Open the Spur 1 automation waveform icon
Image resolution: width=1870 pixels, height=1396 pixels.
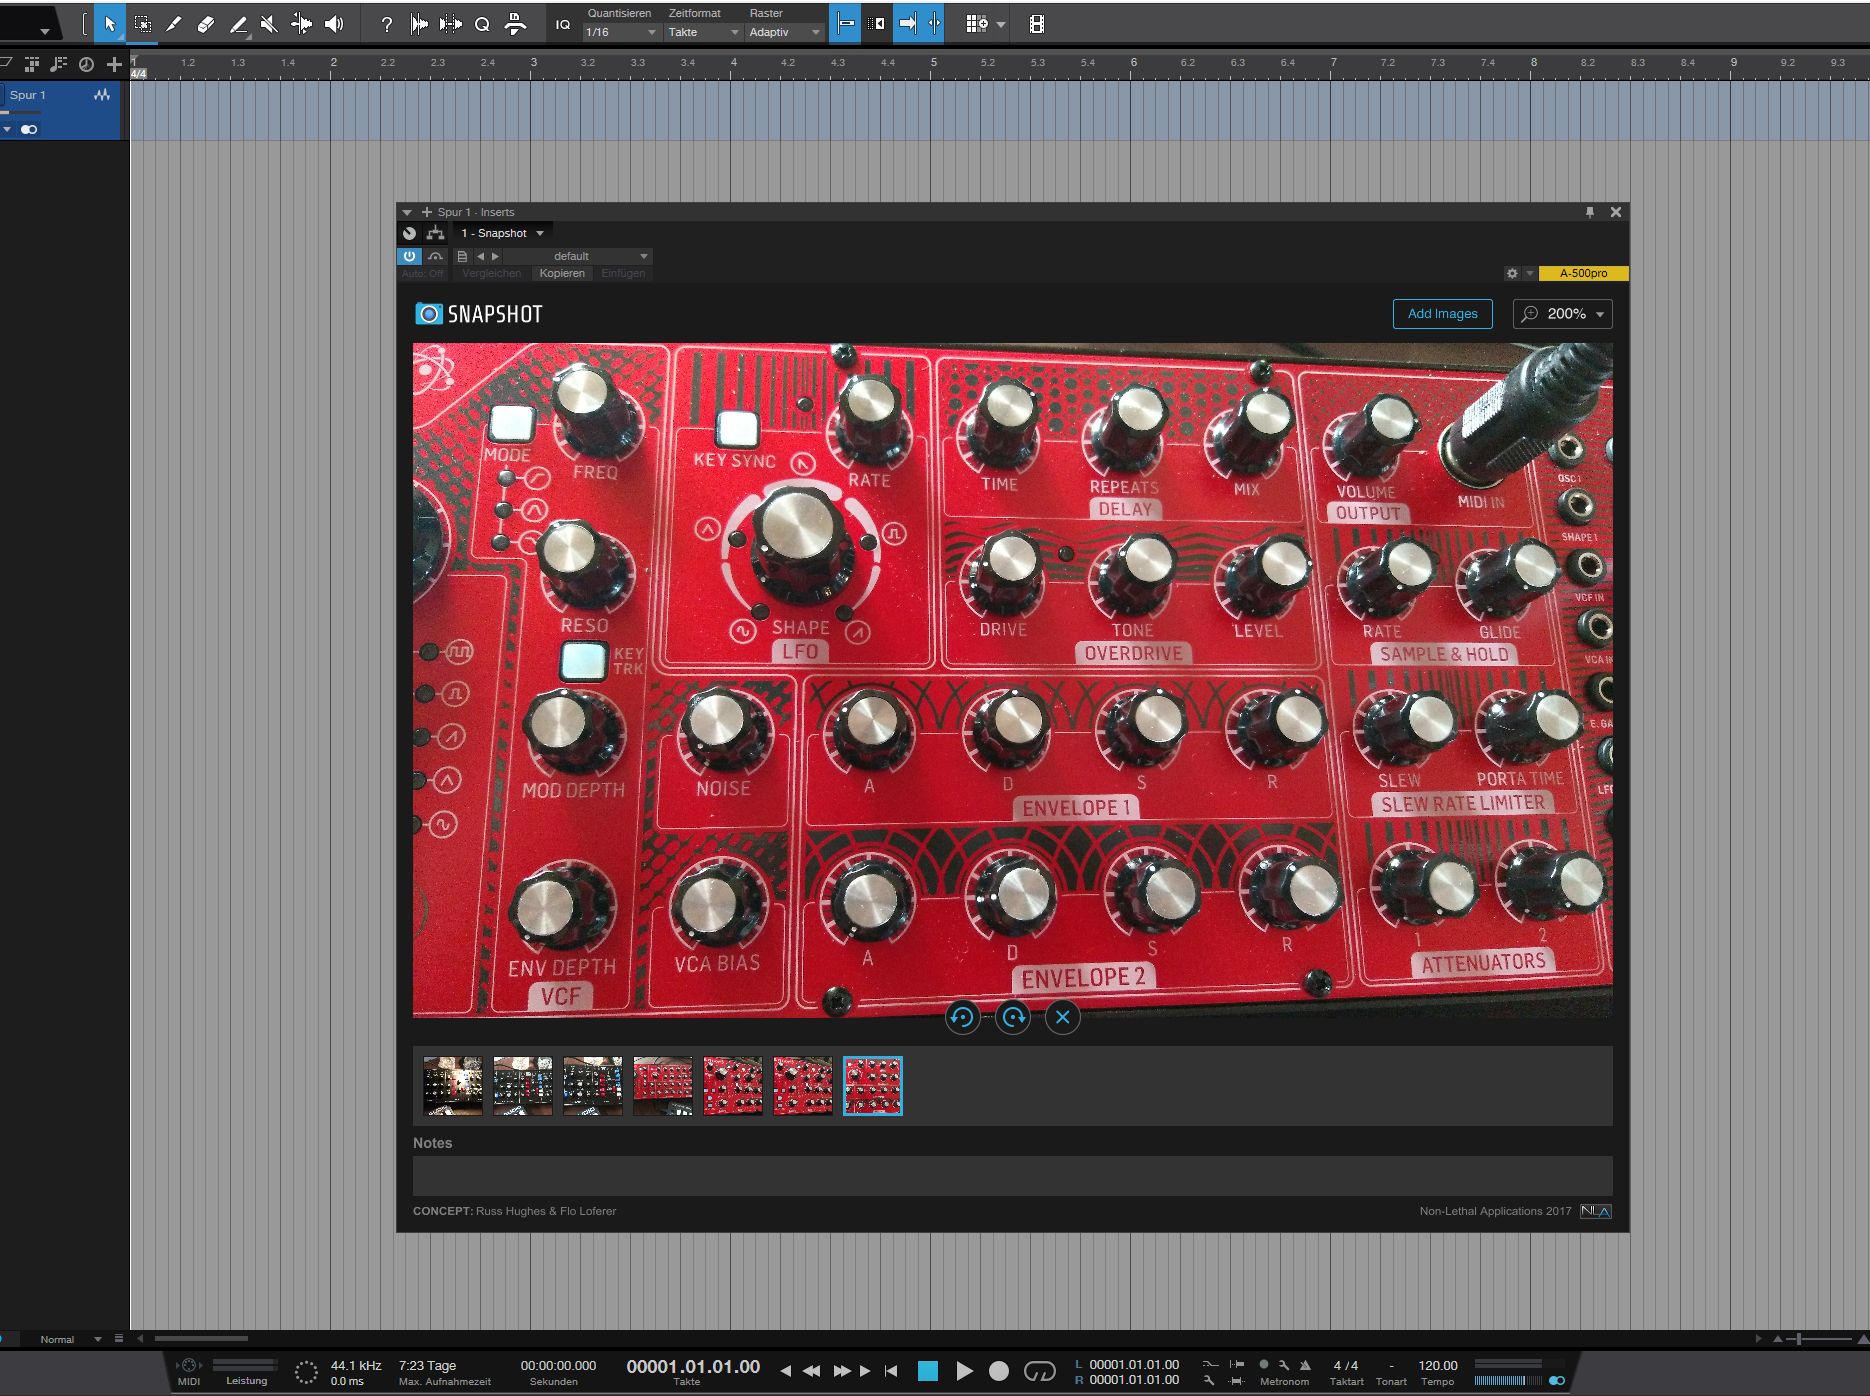coord(101,95)
